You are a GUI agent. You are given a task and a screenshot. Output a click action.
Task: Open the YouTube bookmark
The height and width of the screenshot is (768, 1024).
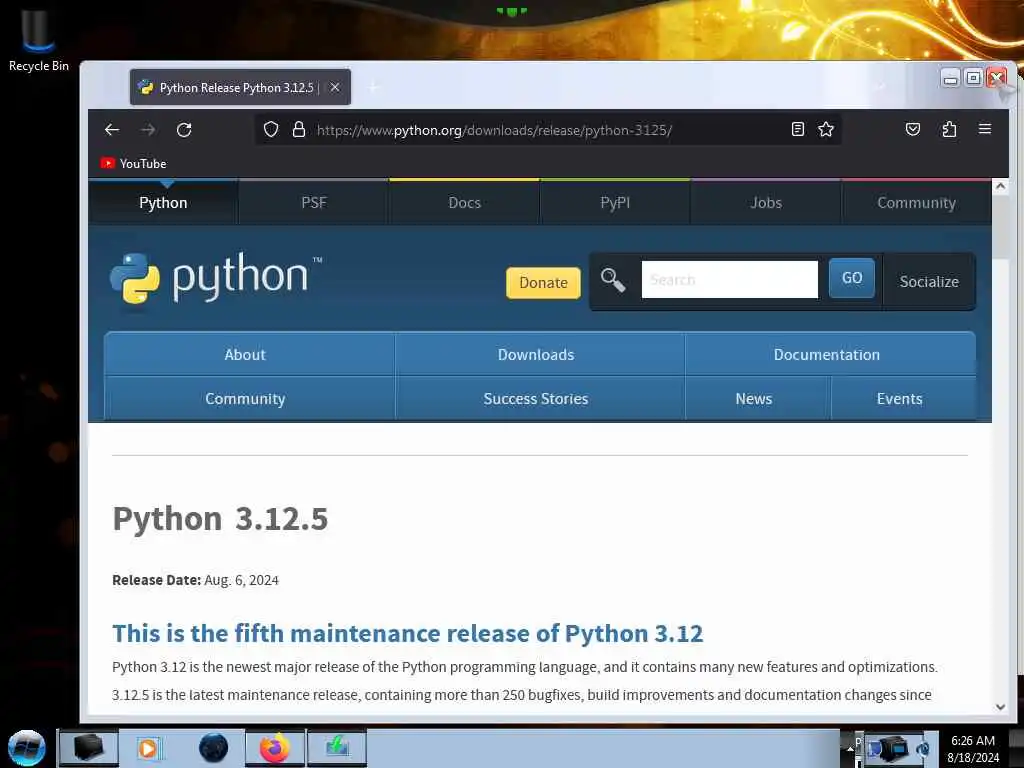pos(134,163)
